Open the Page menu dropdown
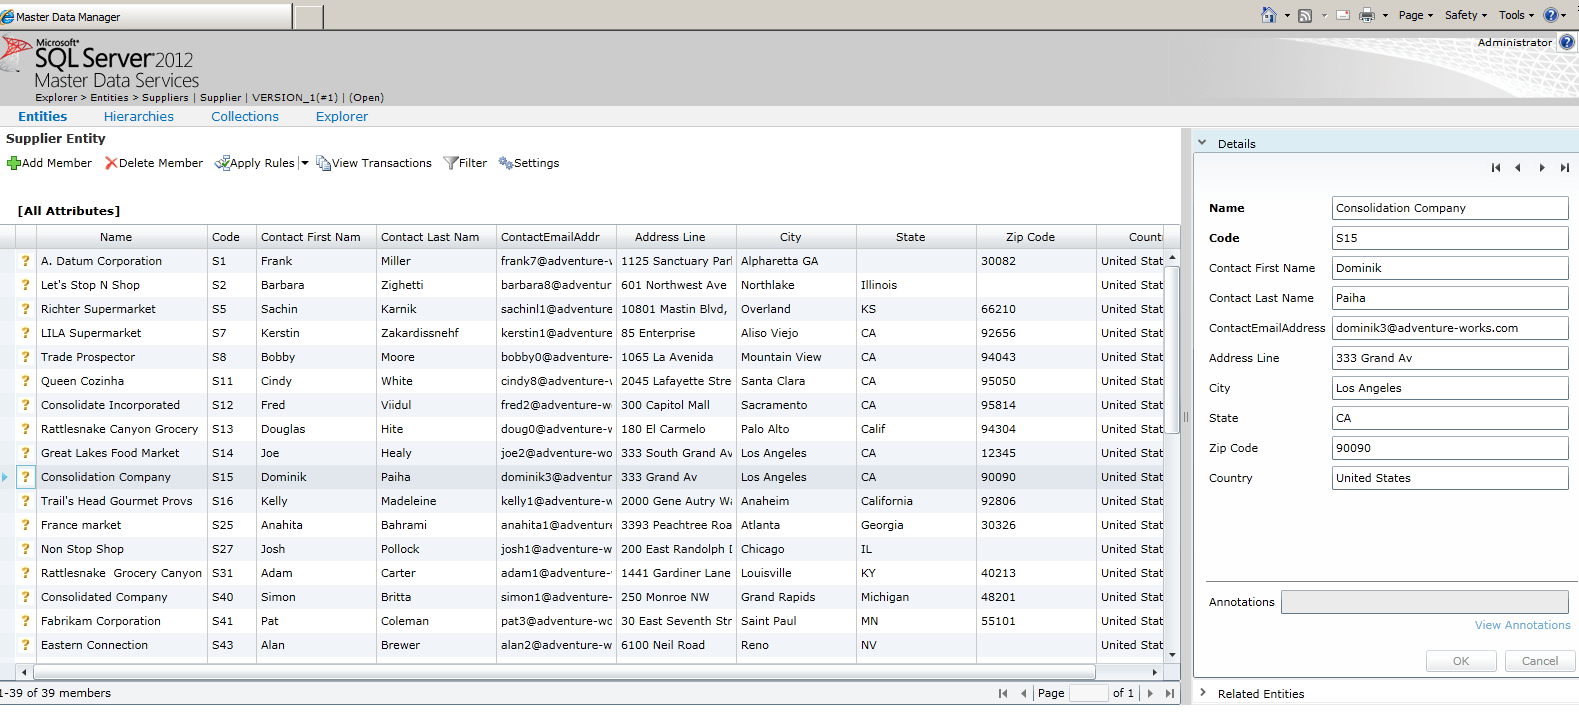 coord(1415,15)
